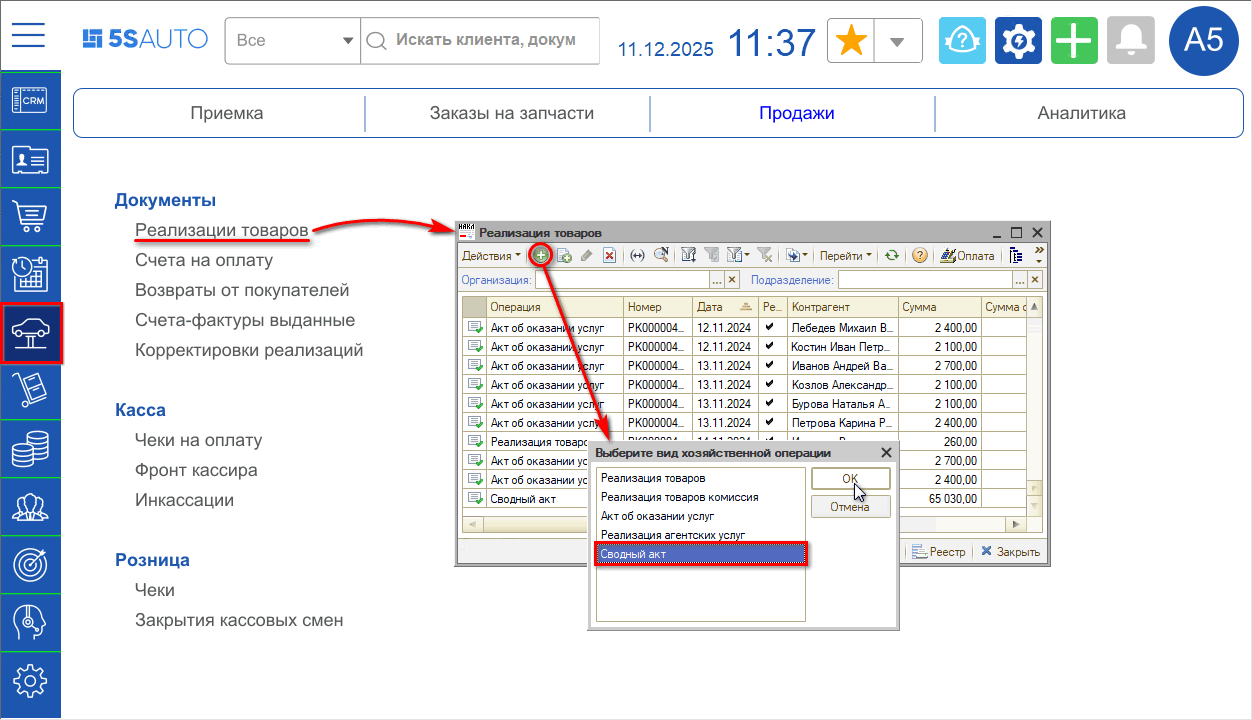
Task: Click the client search input field
Action: [485, 41]
